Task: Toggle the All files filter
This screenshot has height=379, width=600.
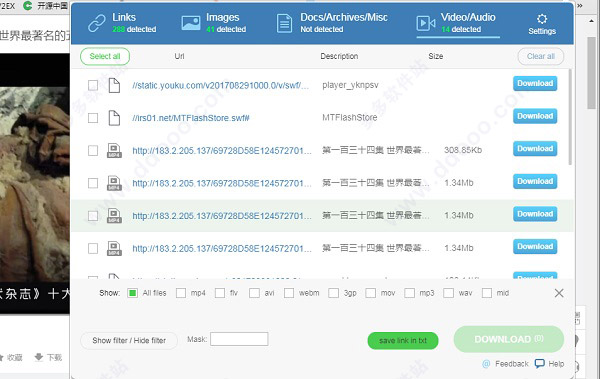Action: point(132,293)
